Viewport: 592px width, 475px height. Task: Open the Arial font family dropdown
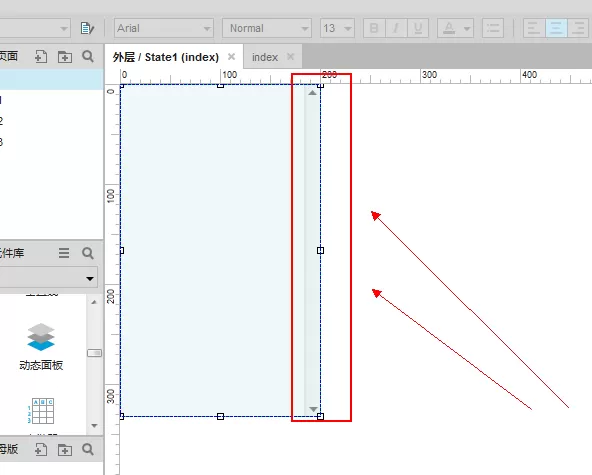click(x=164, y=28)
